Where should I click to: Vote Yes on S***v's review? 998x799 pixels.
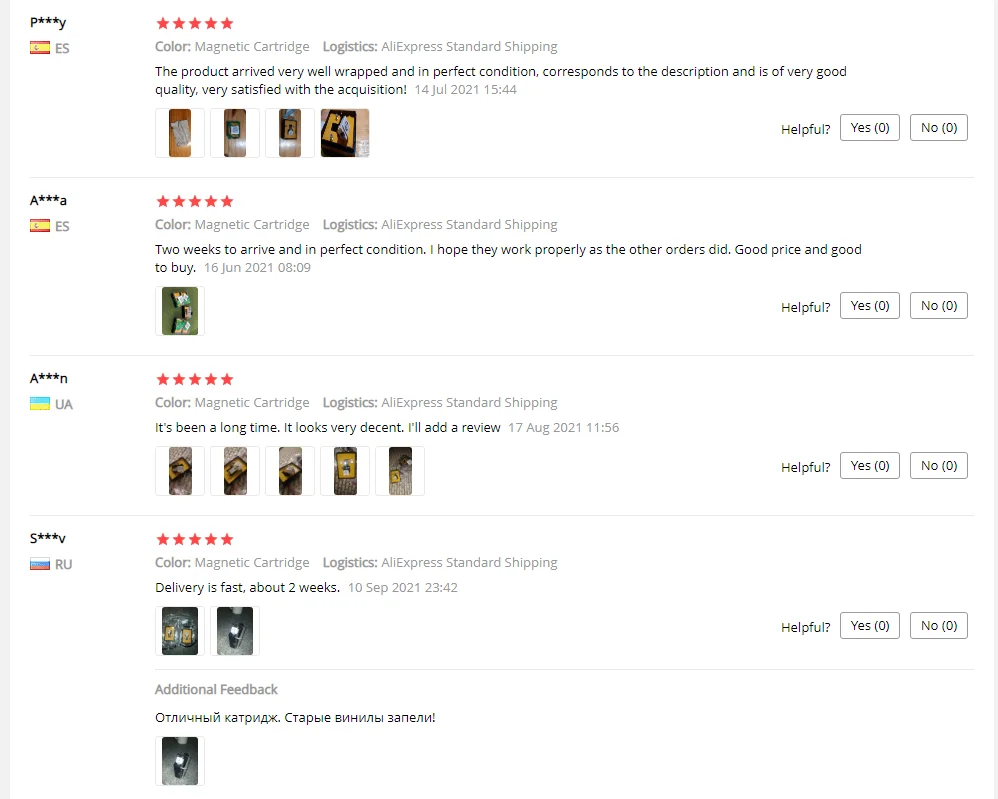(869, 625)
